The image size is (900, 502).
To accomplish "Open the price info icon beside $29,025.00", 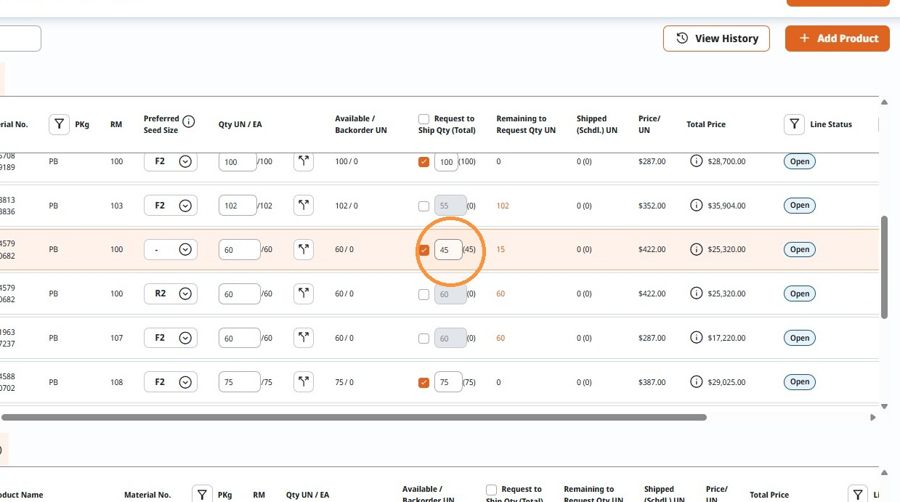I will (696, 382).
